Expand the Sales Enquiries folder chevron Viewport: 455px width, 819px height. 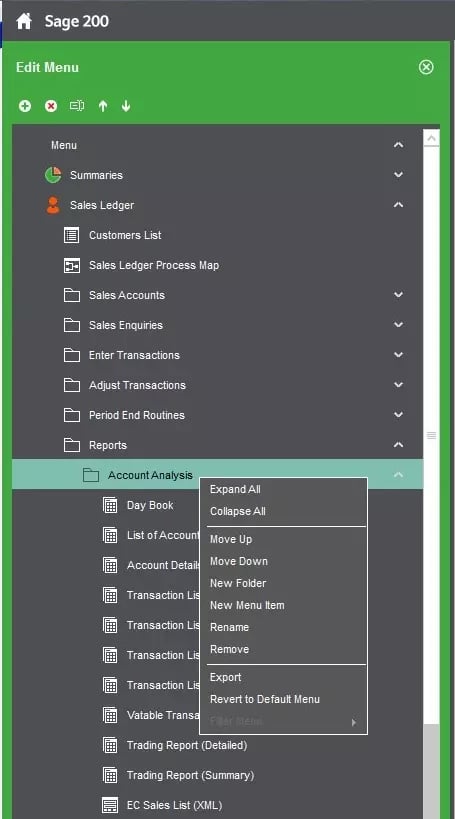click(x=398, y=324)
